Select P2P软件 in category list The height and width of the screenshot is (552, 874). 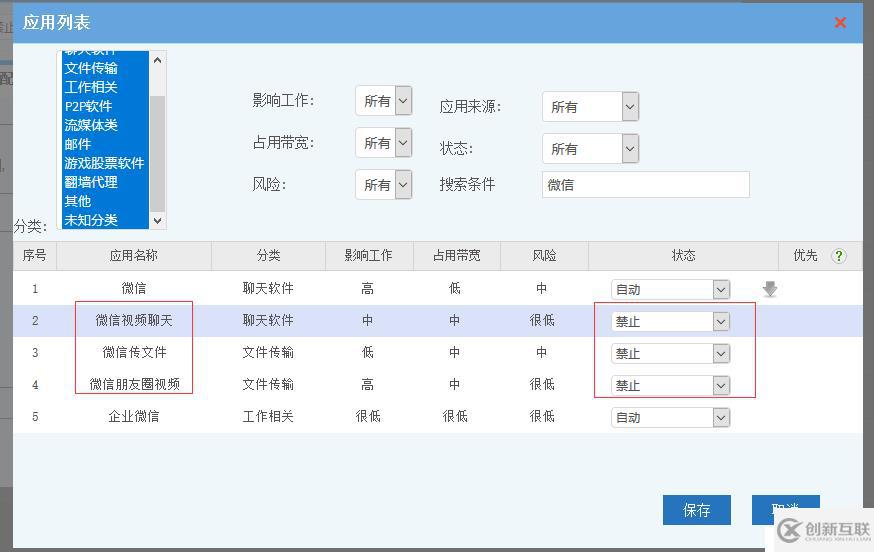tap(105, 106)
